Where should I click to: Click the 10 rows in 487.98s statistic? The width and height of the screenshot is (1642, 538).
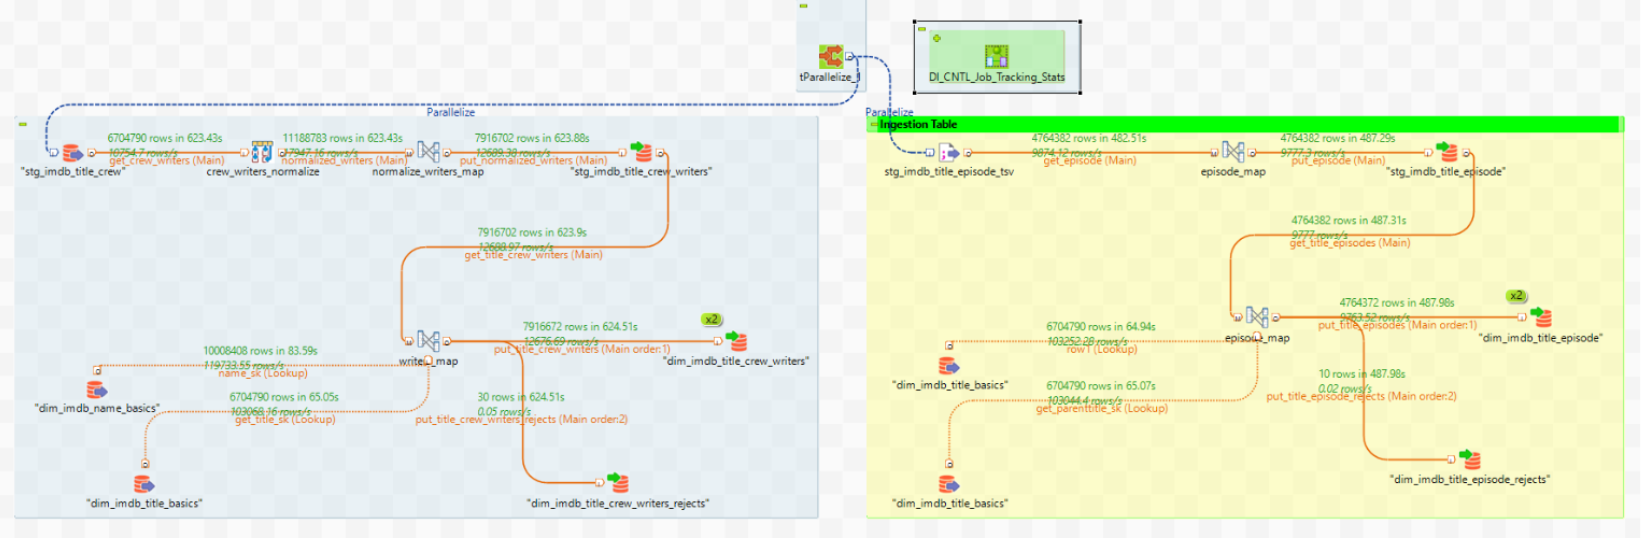(1362, 374)
